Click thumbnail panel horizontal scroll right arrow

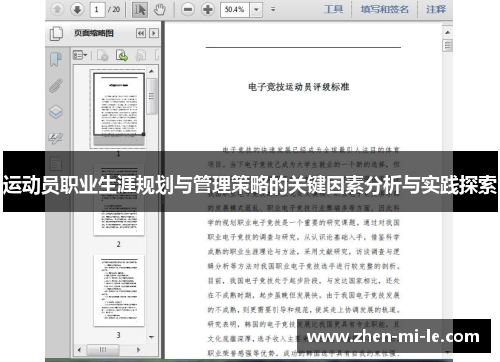click(138, 350)
